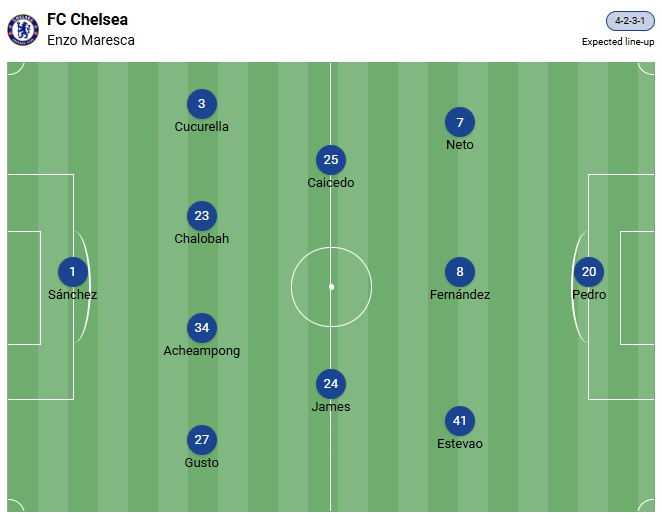The image size is (662, 519).
Task: Click Caicedo's number 25 player circle
Action: [331, 160]
